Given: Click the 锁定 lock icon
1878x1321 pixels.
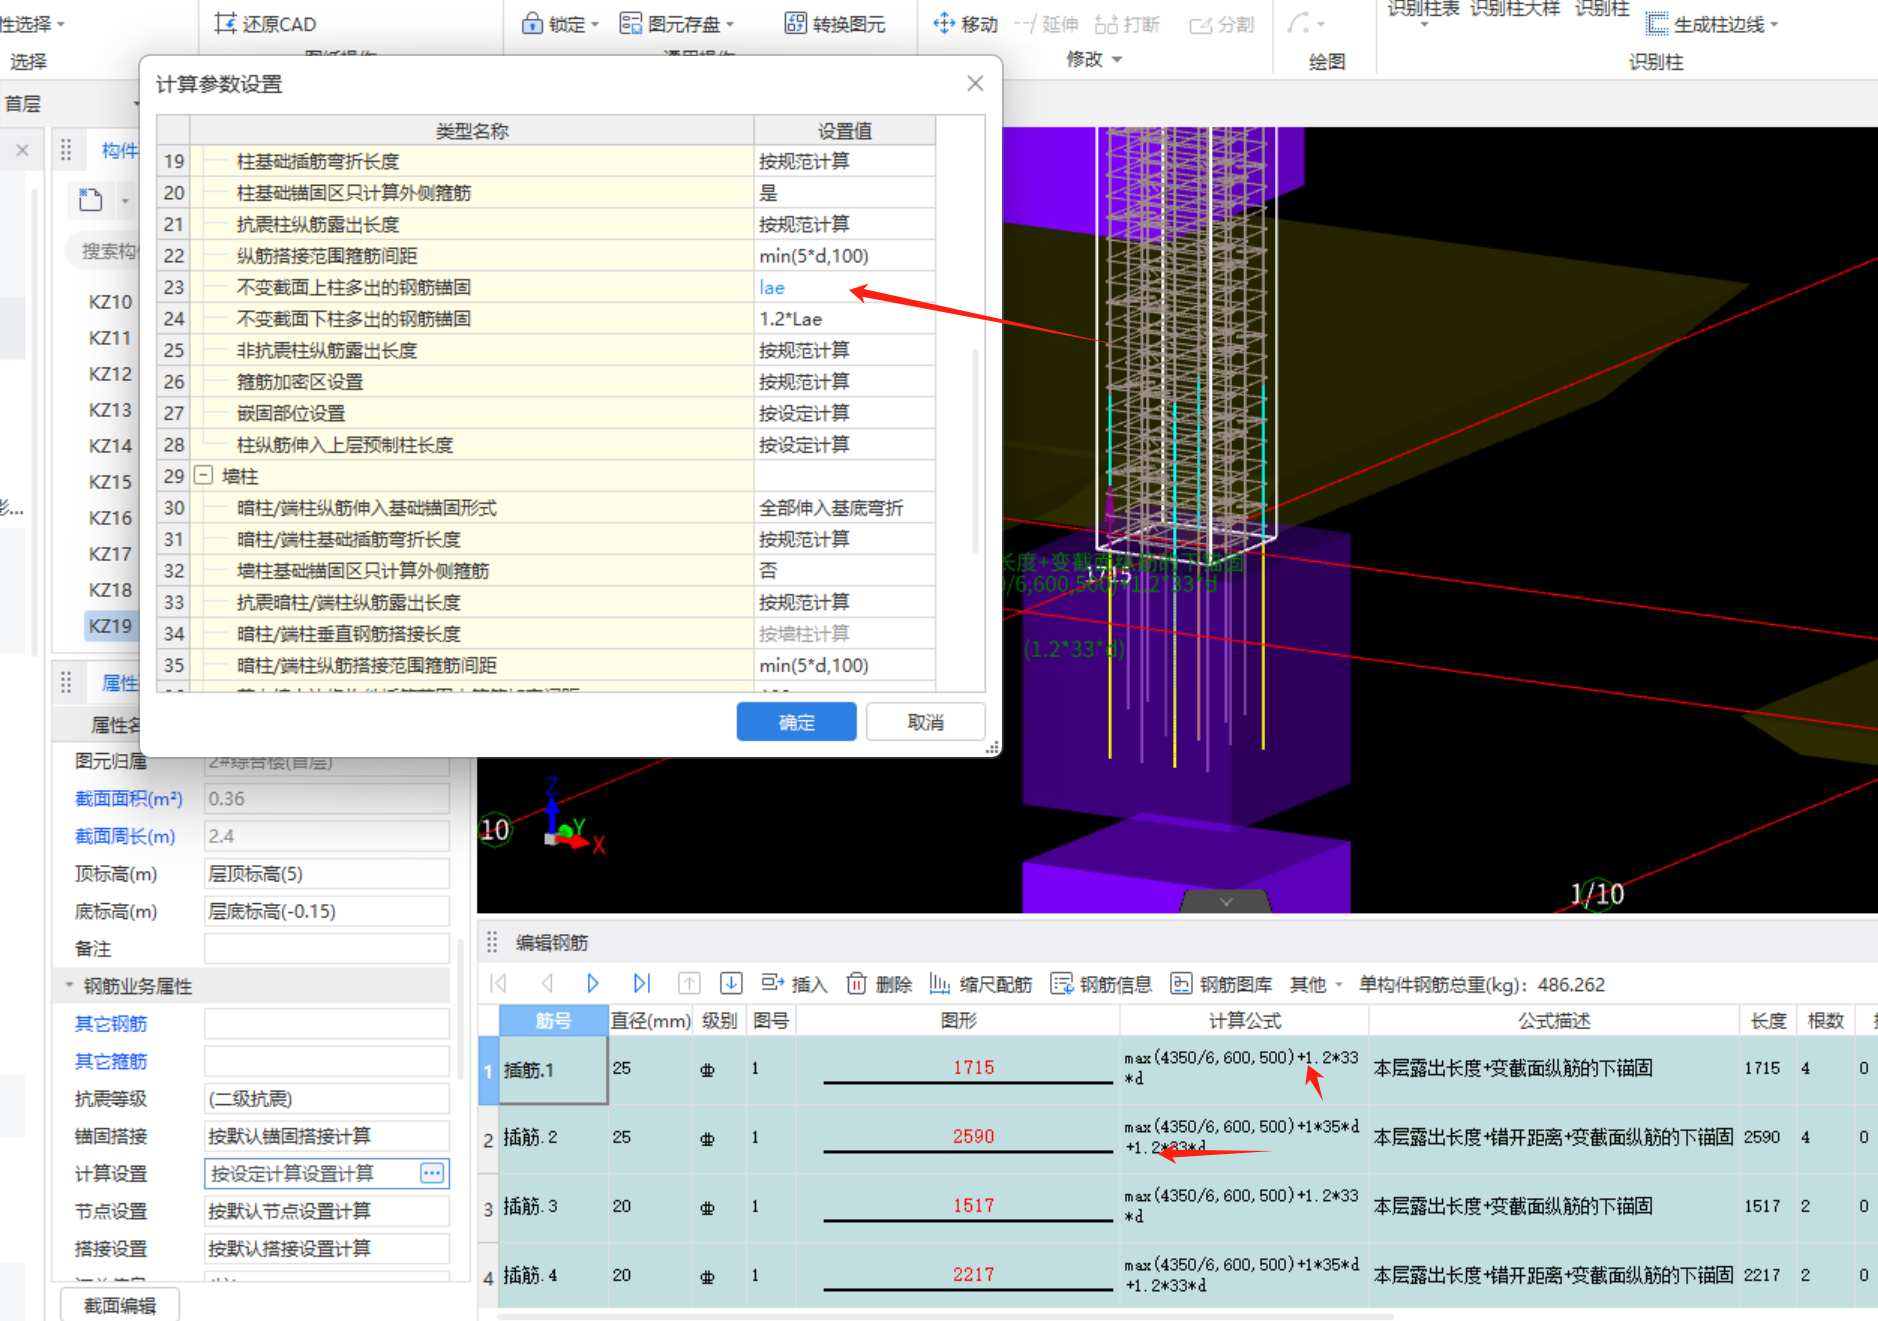Looking at the screenshot, I should click(x=532, y=23).
